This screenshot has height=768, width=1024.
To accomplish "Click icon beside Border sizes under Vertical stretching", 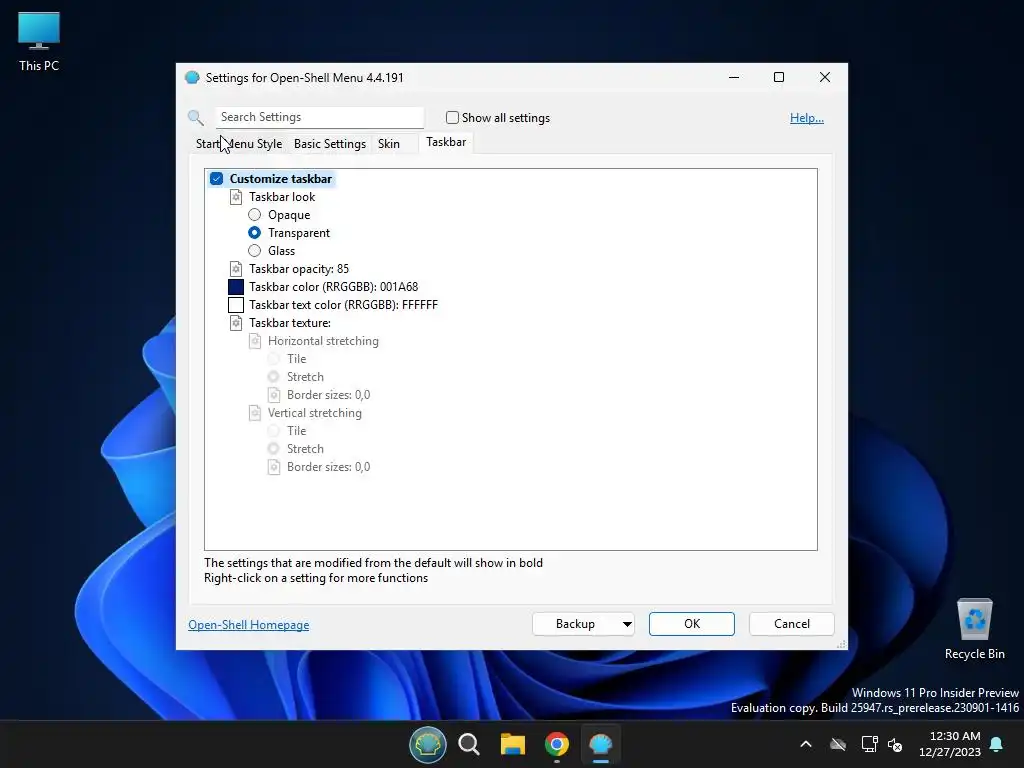I will 274,467.
